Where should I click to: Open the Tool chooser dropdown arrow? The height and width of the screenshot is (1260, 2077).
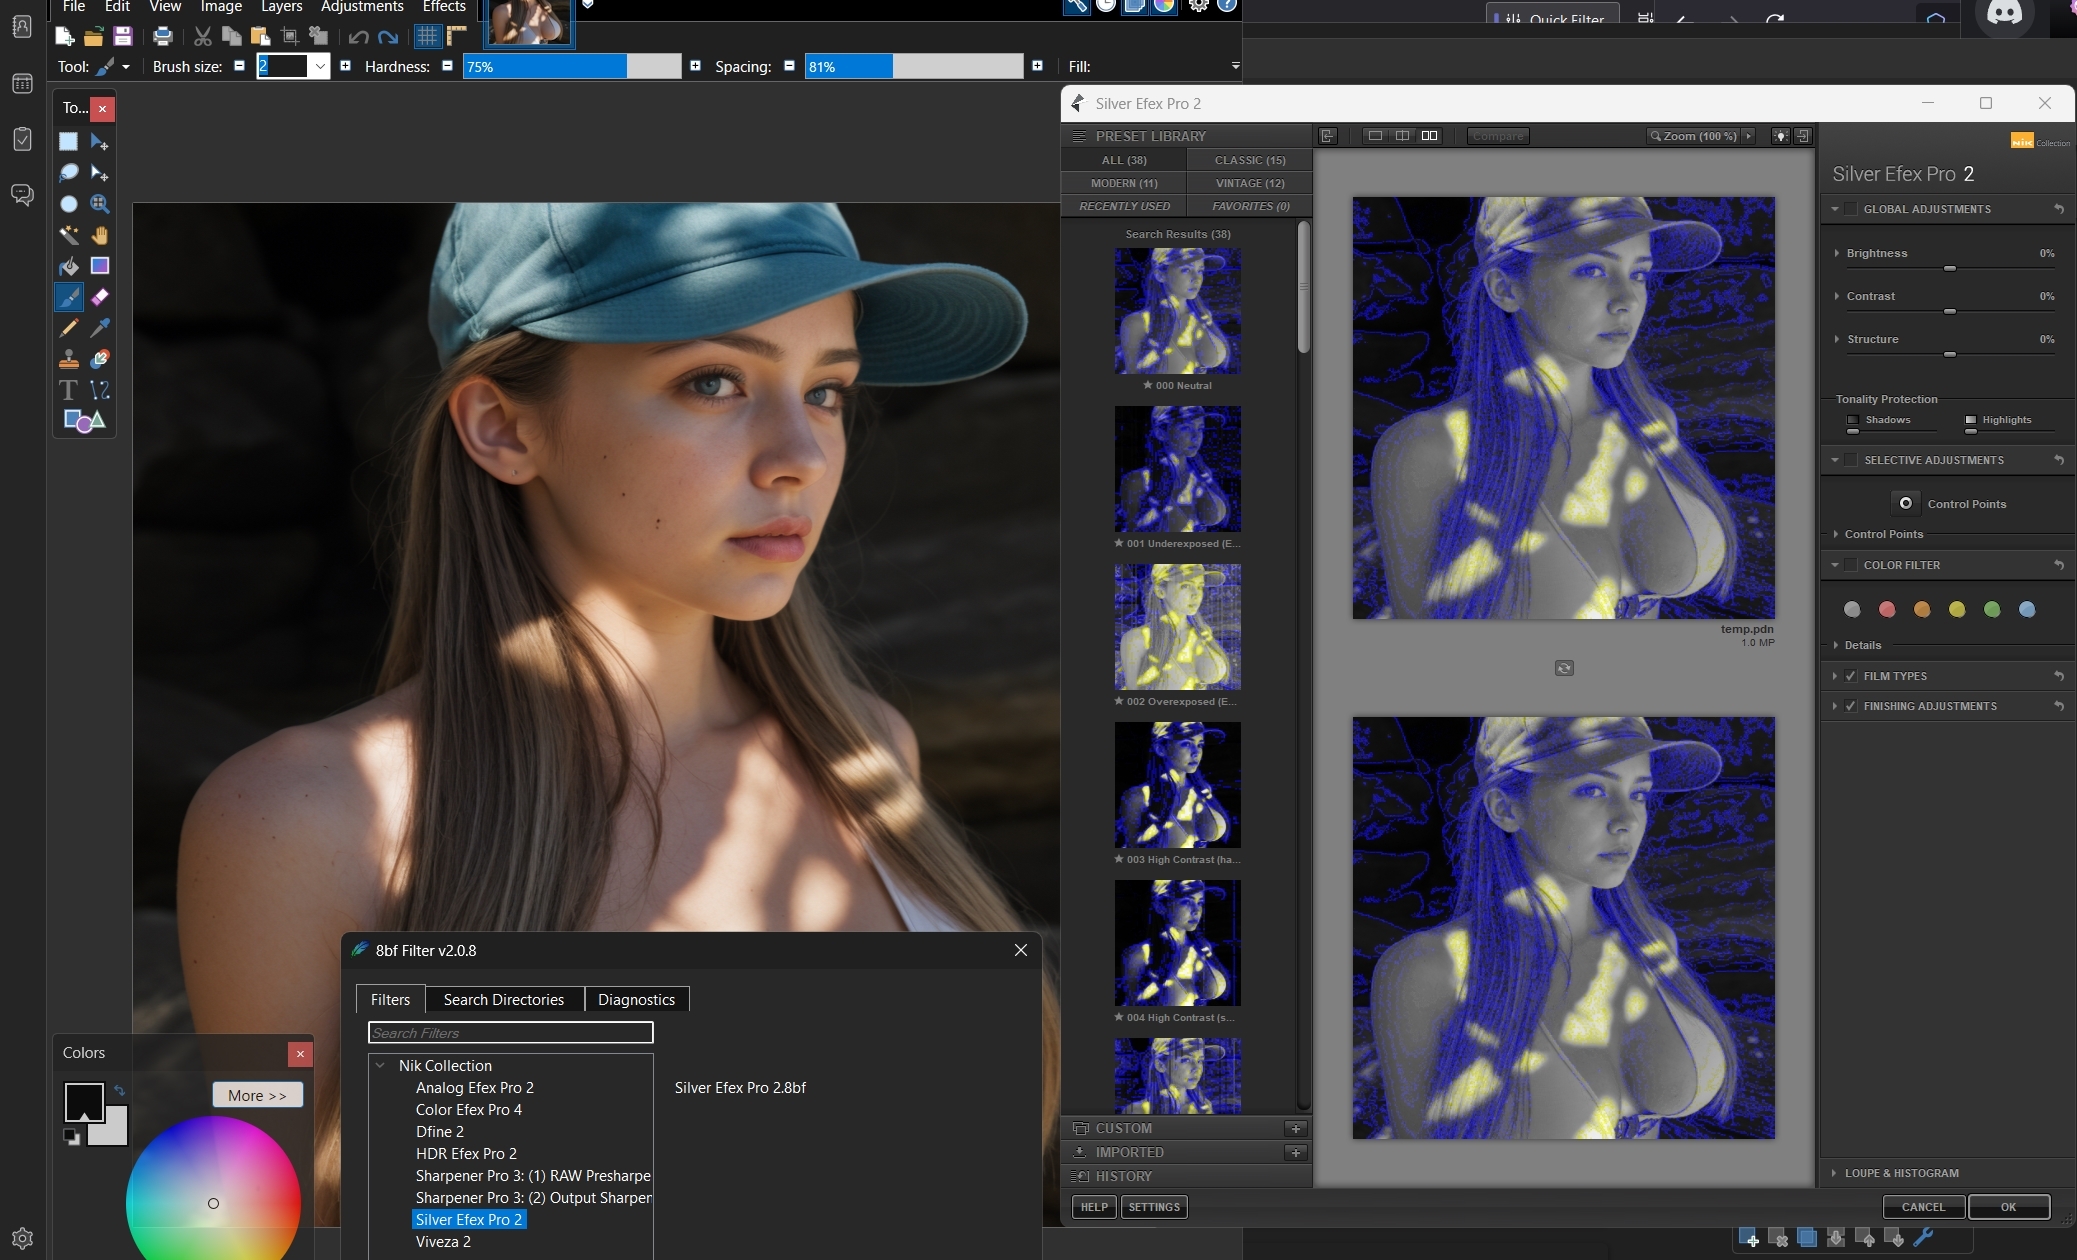pyautogui.click(x=126, y=67)
